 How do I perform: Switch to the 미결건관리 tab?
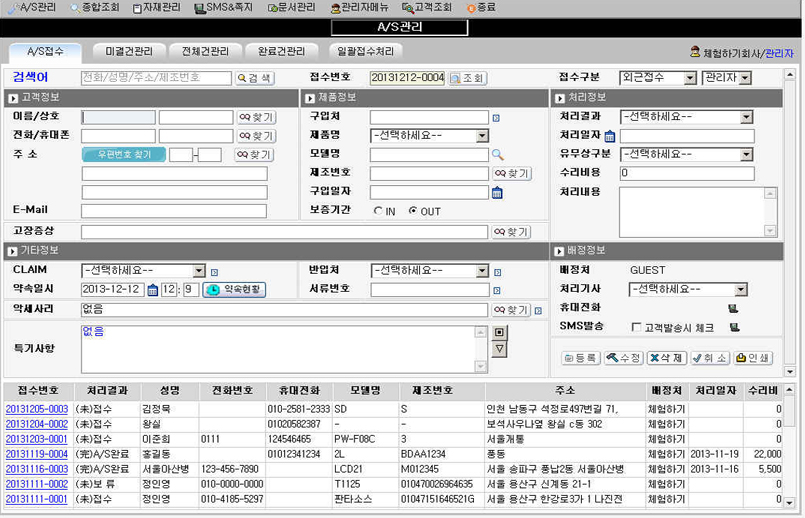[x=129, y=51]
